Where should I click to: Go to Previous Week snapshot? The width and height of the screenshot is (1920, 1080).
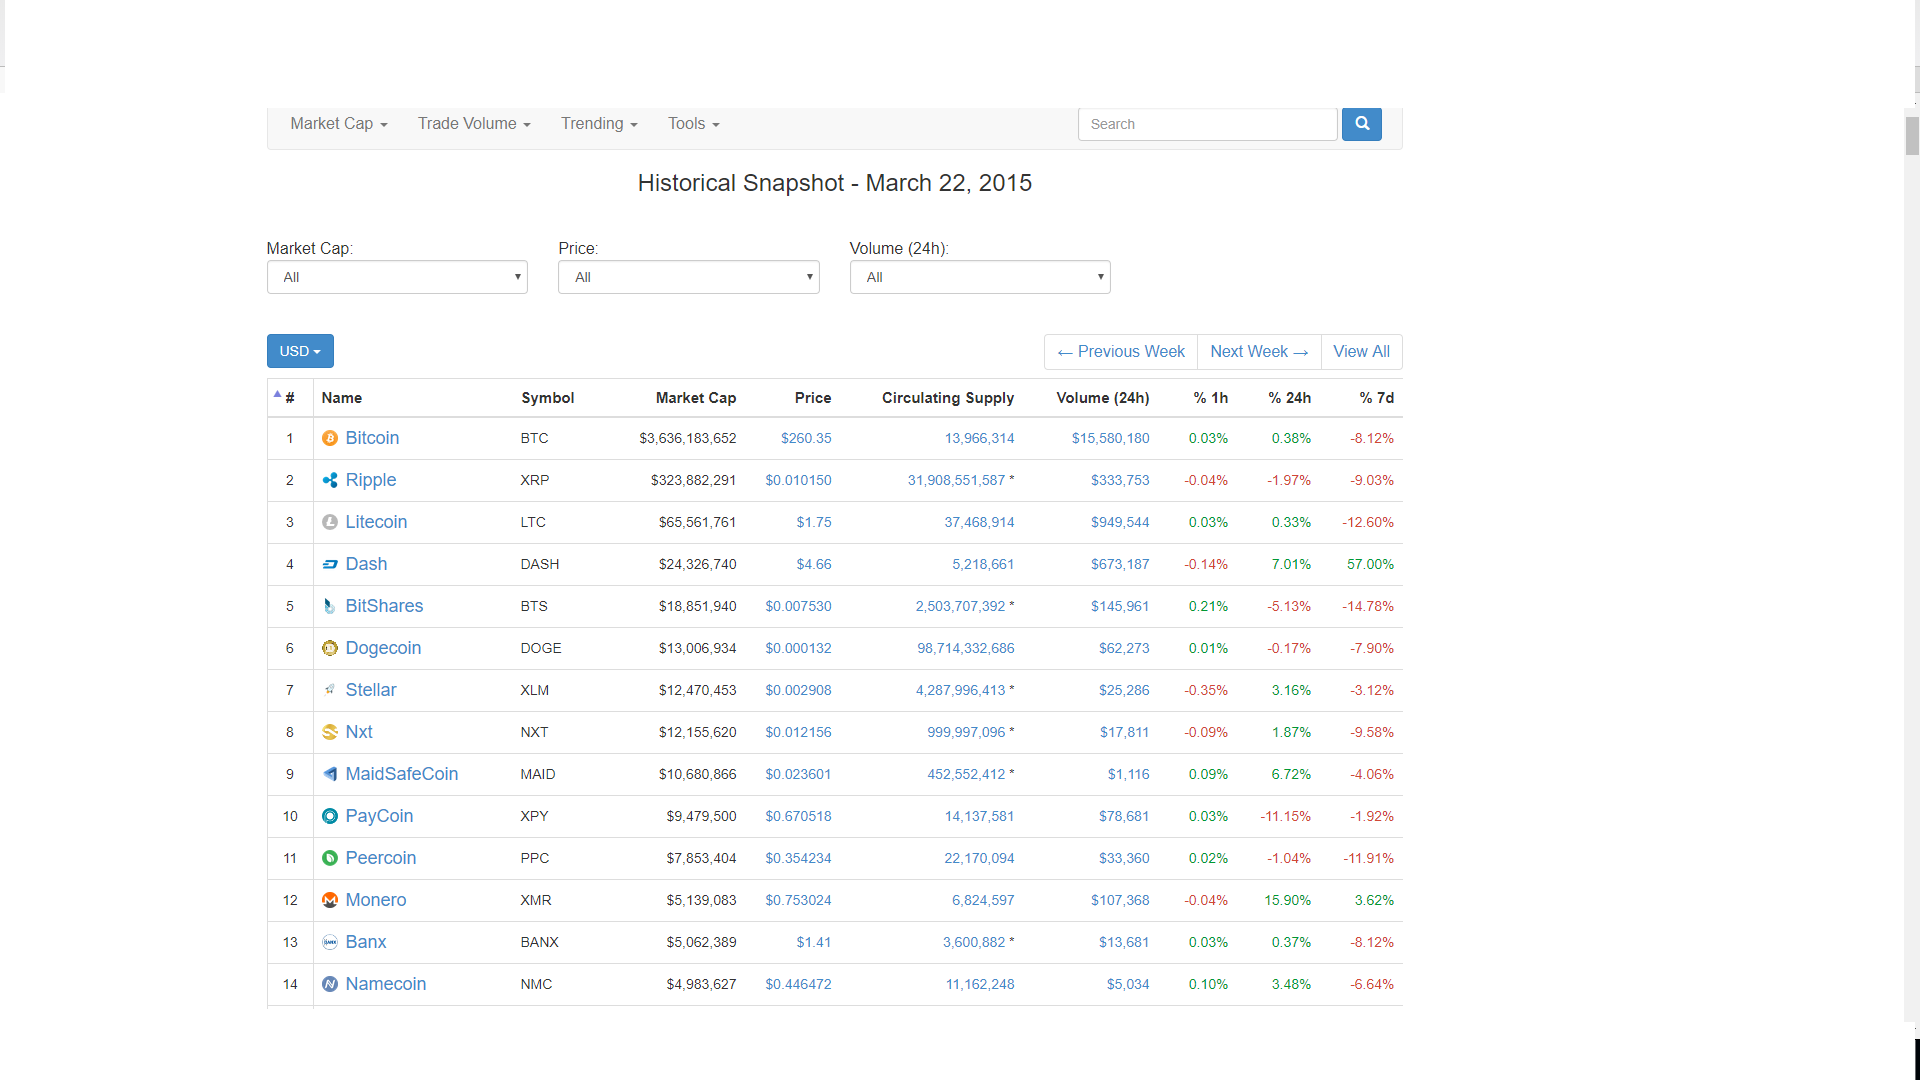[1121, 352]
